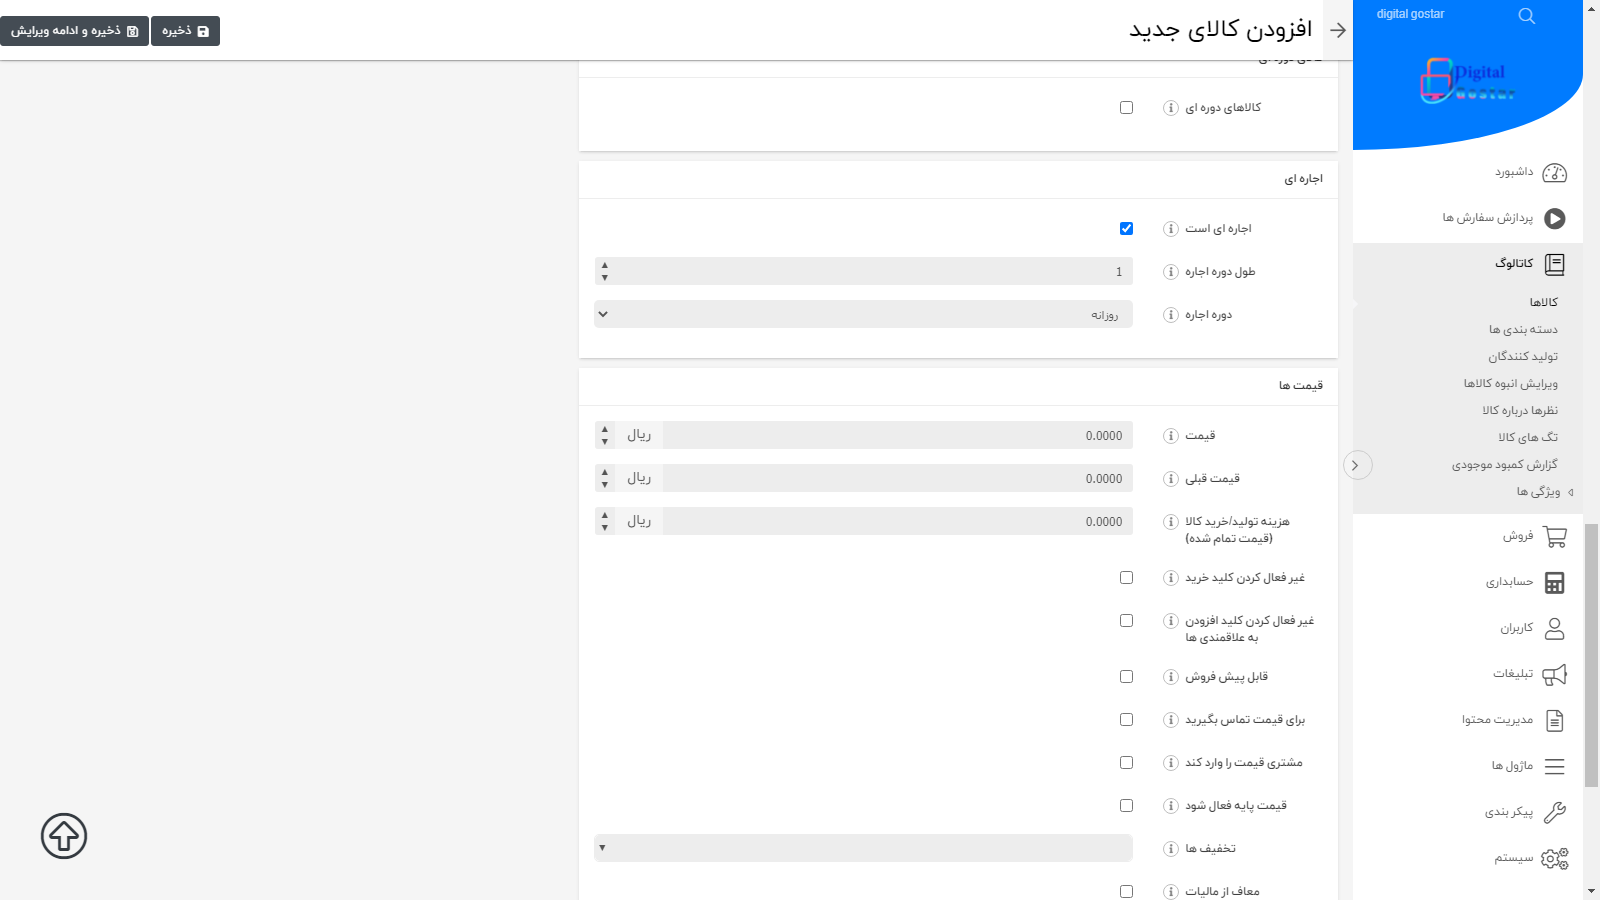The height and width of the screenshot is (900, 1600).
Task: Check قابل پیش فروش option
Action: [1127, 676]
